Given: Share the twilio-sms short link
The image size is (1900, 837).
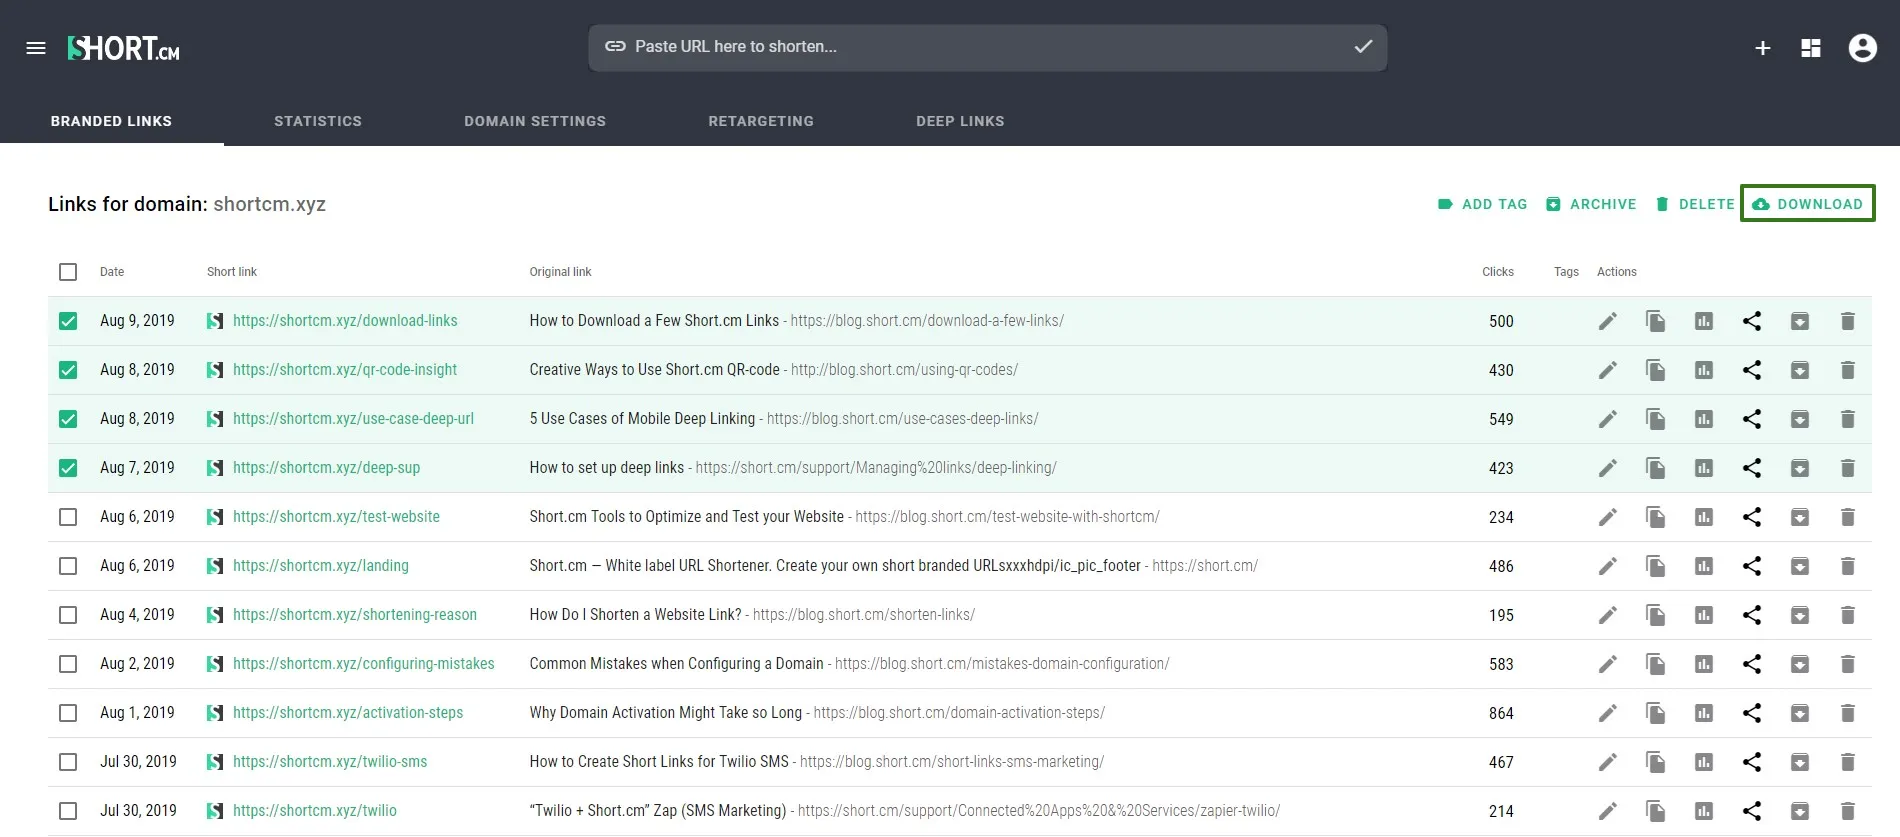Looking at the screenshot, I should coord(1752,762).
